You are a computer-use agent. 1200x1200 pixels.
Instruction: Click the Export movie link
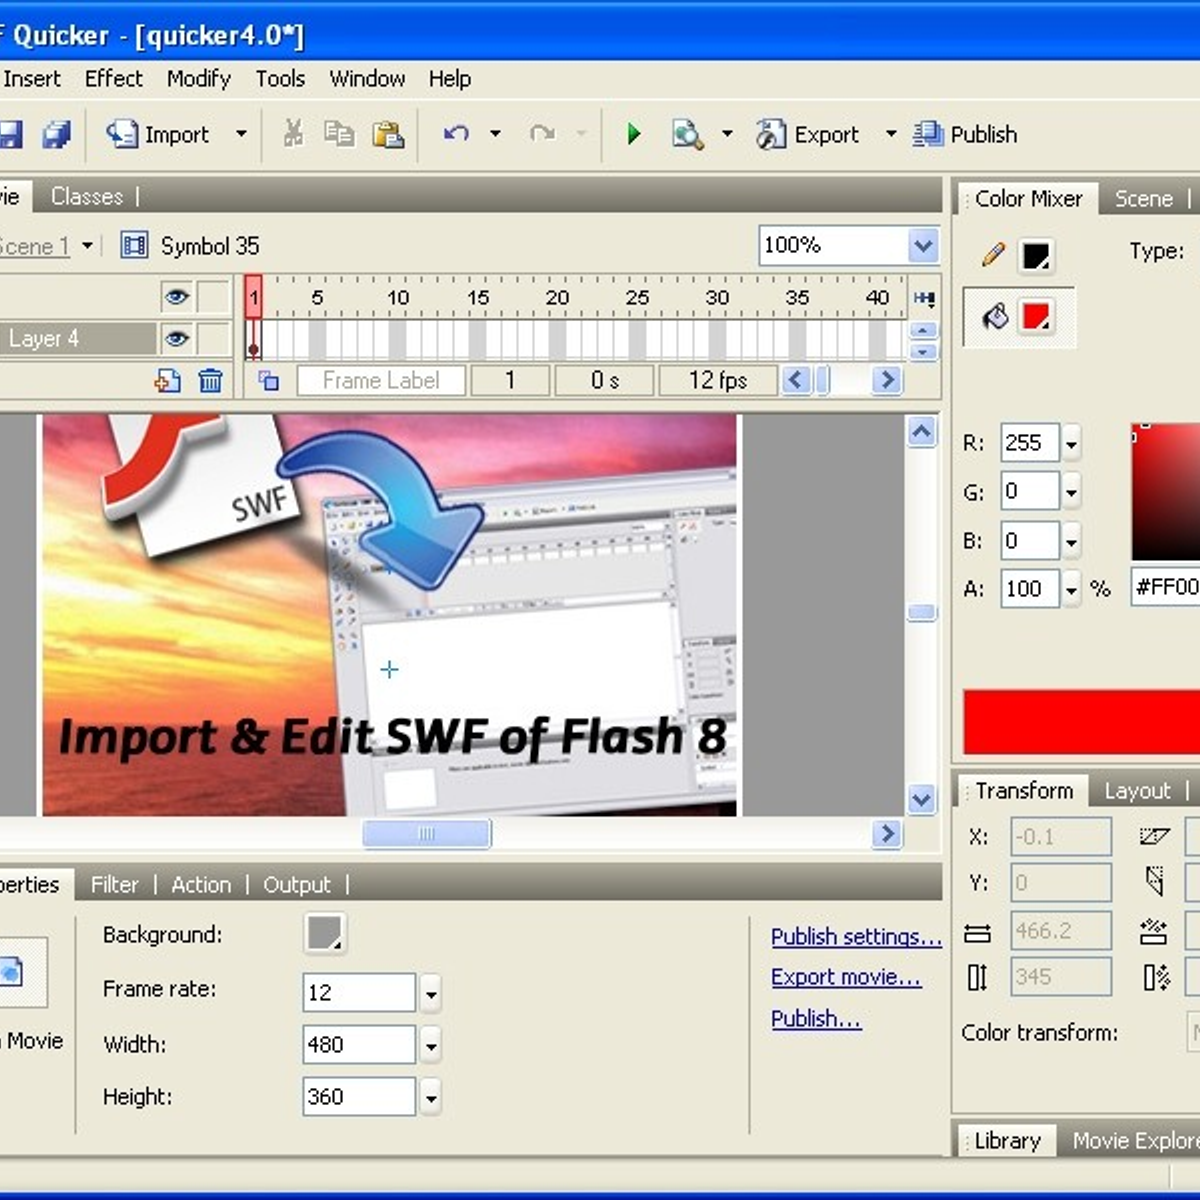point(846,977)
